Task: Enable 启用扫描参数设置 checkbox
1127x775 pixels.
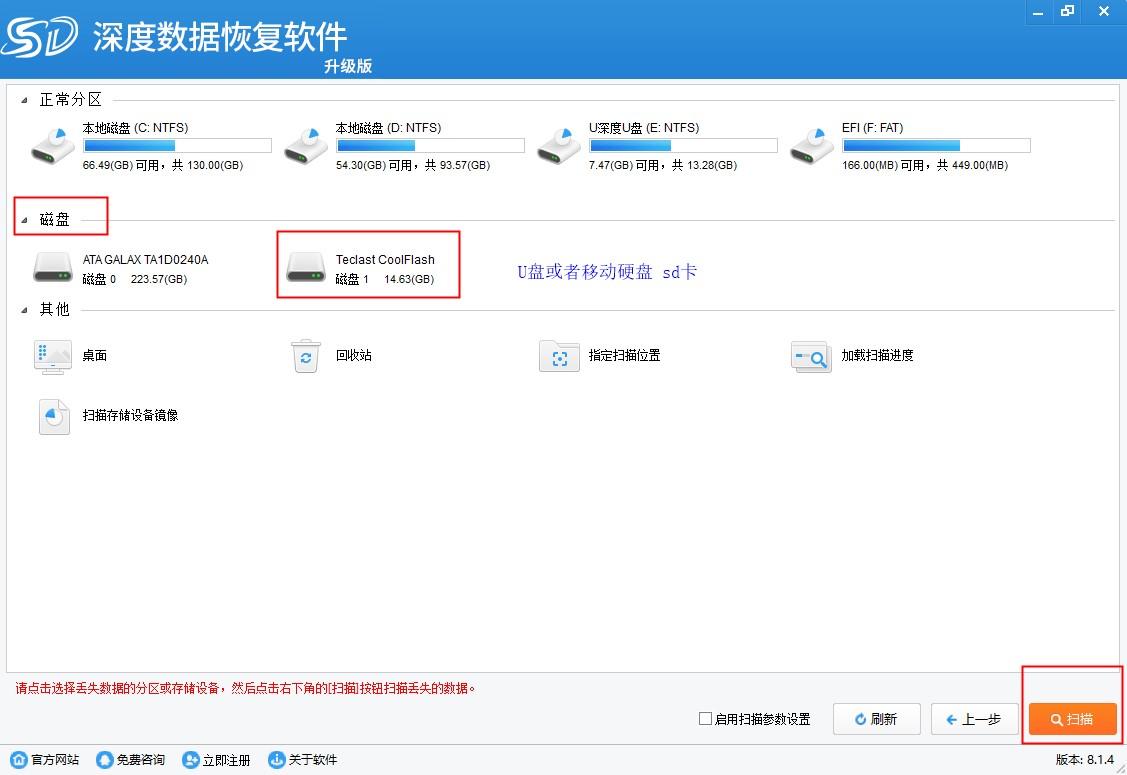Action: tap(705, 718)
